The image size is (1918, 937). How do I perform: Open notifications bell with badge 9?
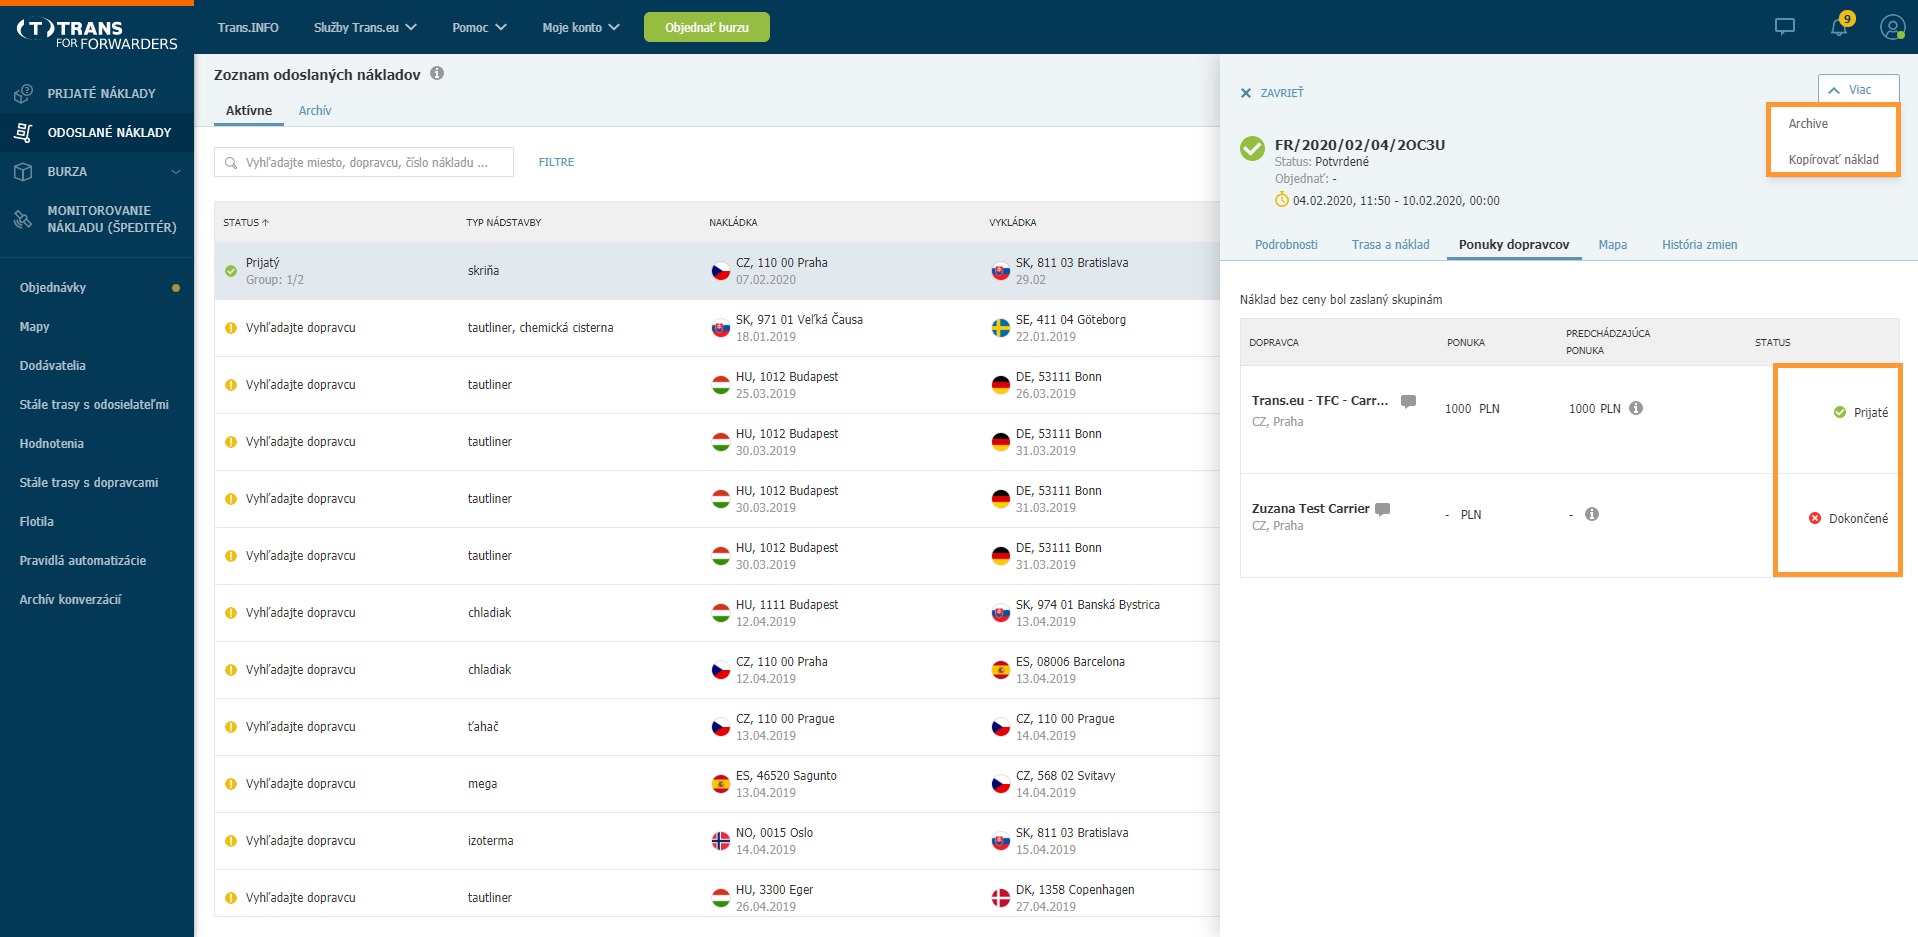1840,25
